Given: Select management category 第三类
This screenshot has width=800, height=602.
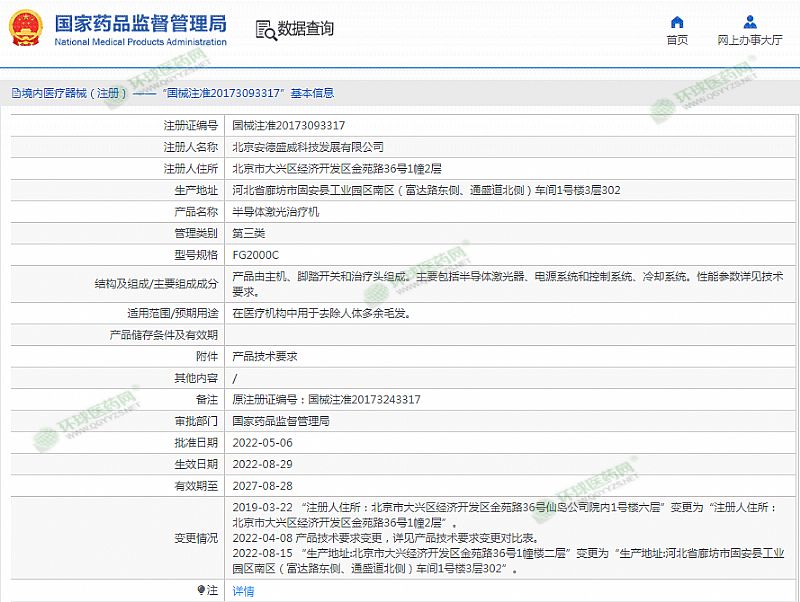Looking at the screenshot, I should (x=249, y=234).
